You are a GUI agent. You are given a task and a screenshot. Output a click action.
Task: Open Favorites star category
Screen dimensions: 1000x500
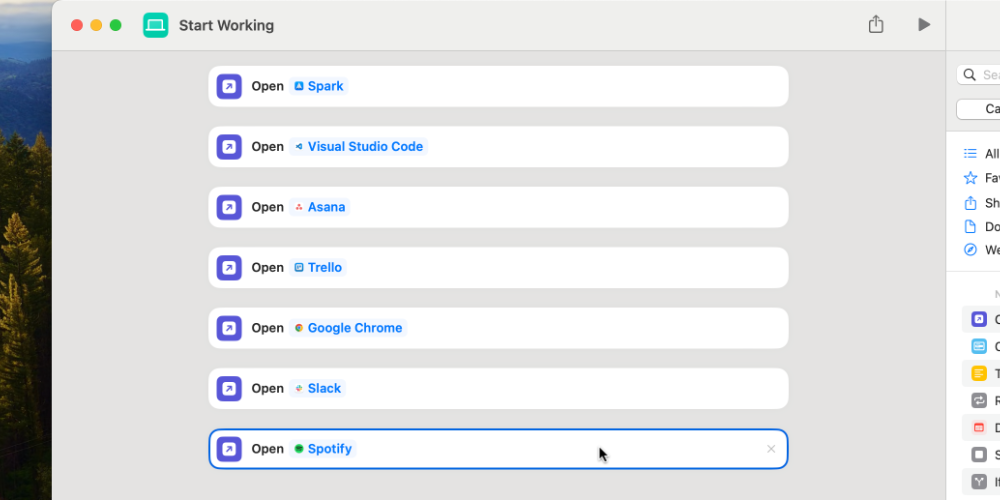(x=970, y=178)
